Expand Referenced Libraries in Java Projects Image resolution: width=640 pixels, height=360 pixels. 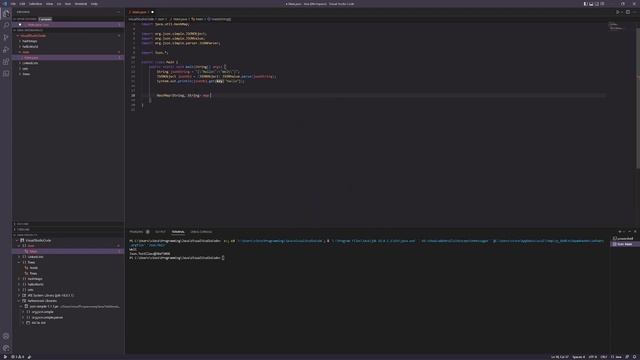coord(41,301)
